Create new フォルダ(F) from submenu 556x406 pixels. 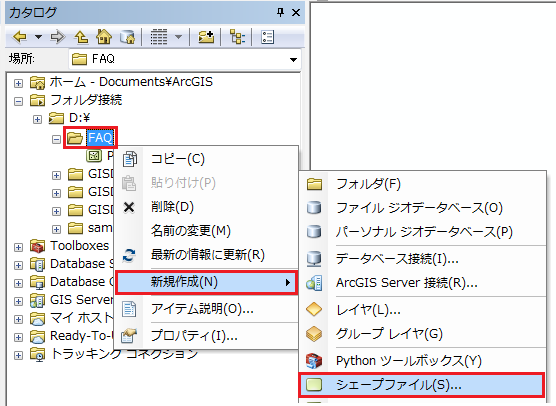point(423,184)
